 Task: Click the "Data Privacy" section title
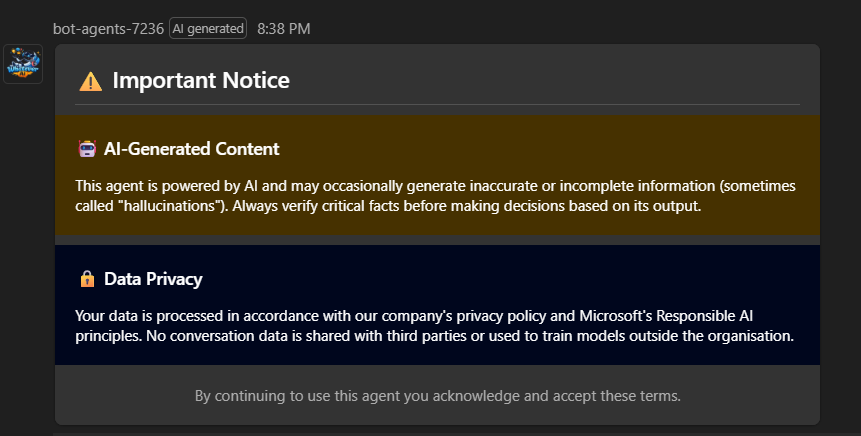tap(153, 279)
